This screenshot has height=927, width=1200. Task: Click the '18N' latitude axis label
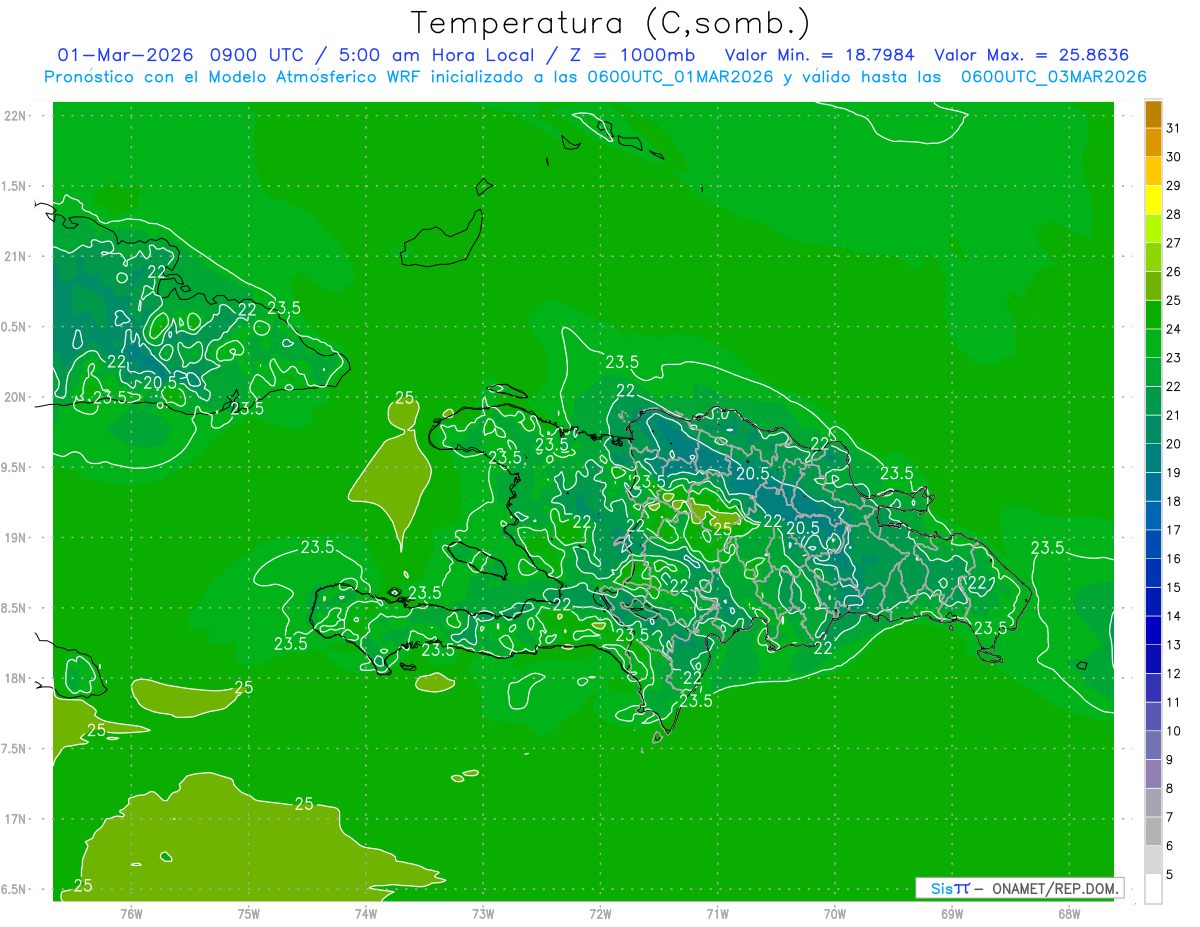[15, 678]
